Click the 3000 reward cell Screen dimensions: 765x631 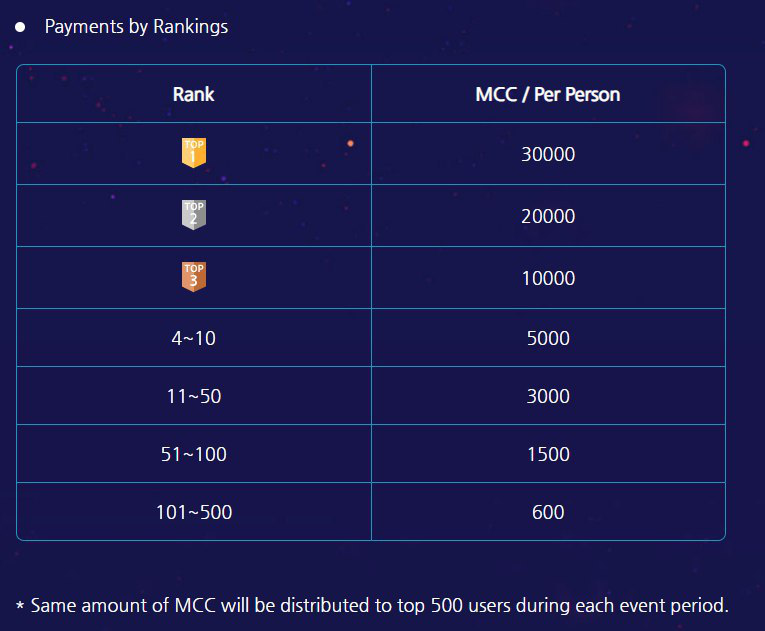tap(548, 396)
